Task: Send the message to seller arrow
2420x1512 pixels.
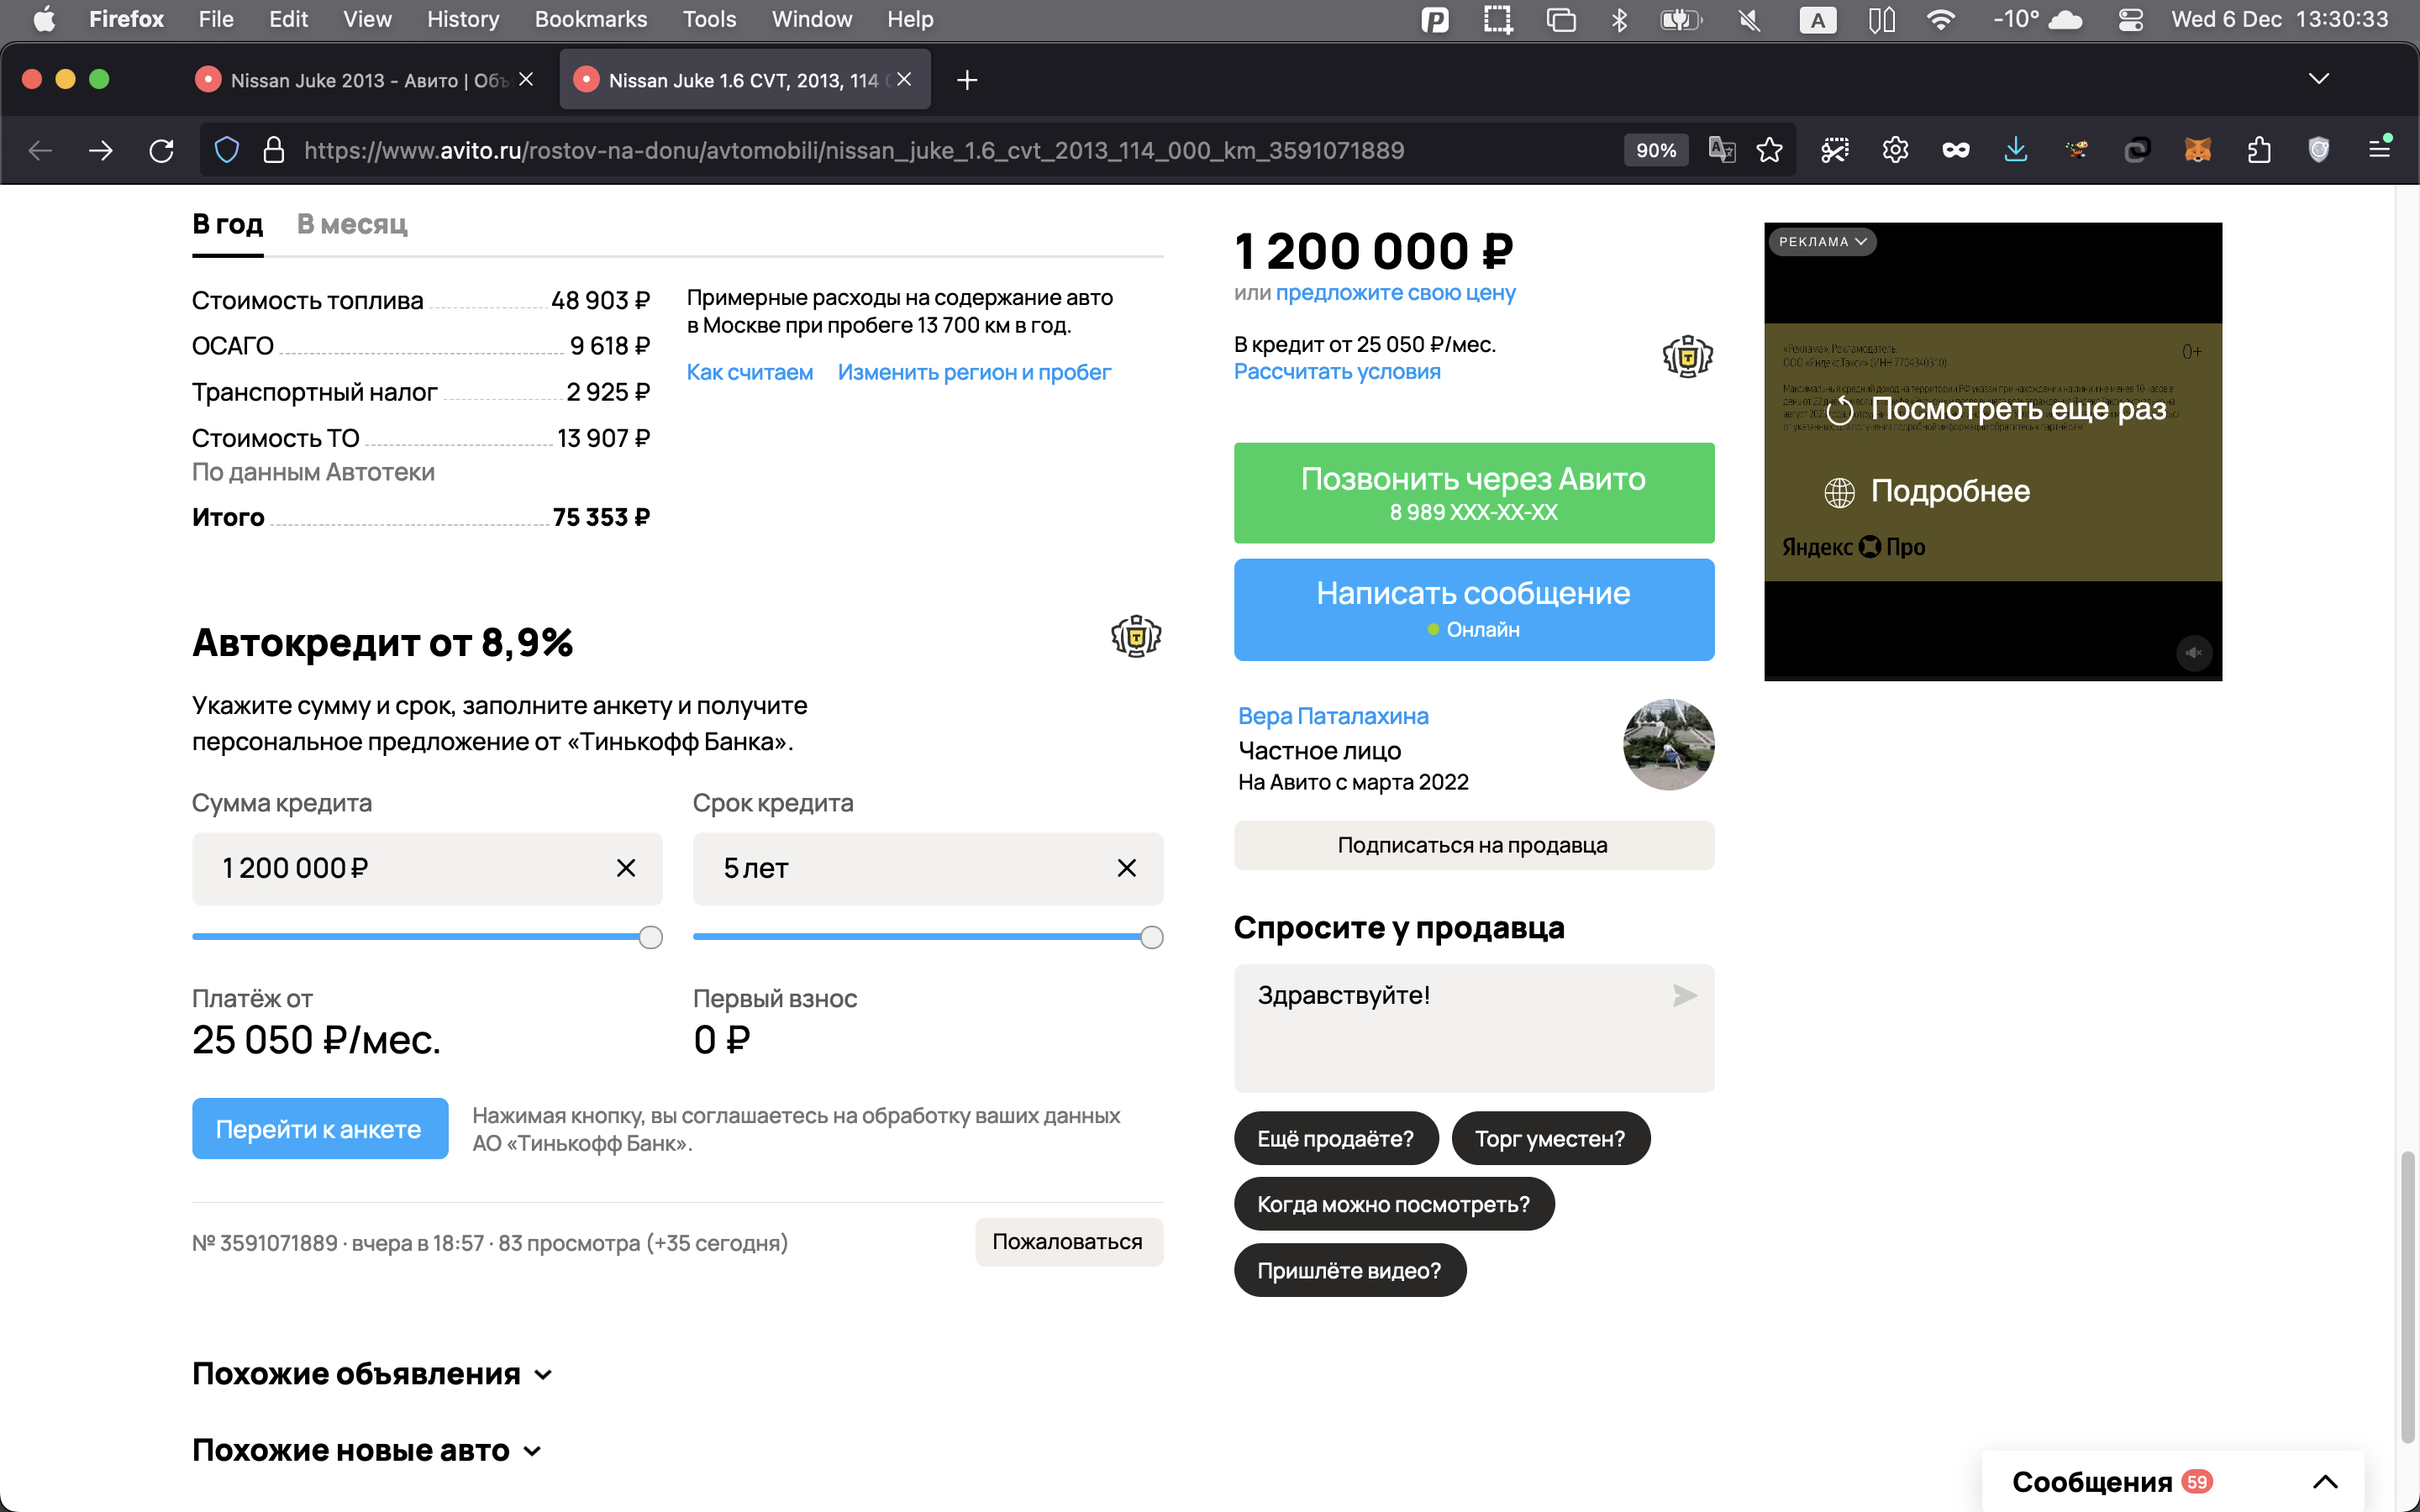Action: [x=1684, y=995]
